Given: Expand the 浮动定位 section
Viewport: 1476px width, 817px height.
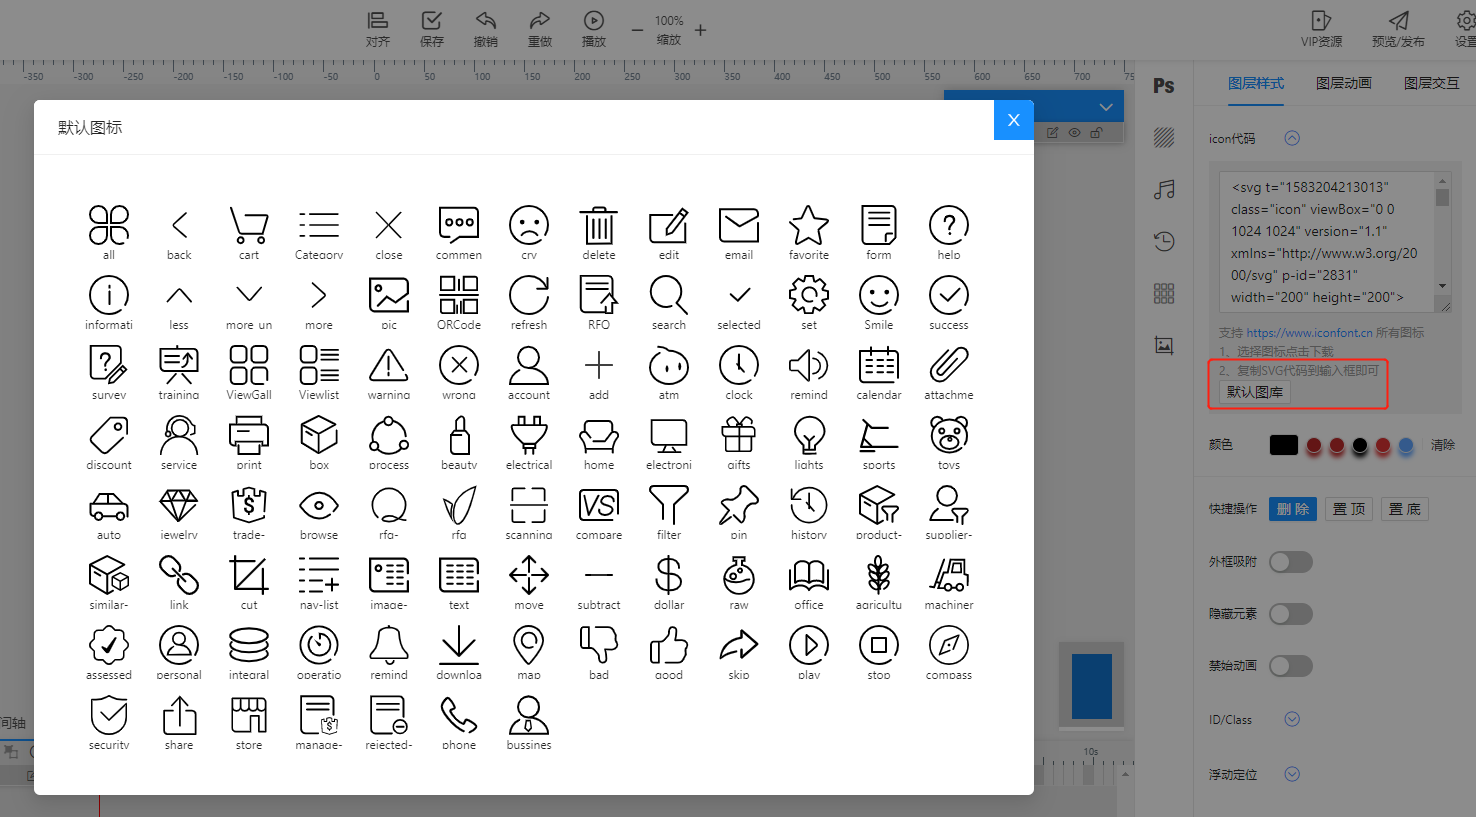Looking at the screenshot, I should [1292, 774].
